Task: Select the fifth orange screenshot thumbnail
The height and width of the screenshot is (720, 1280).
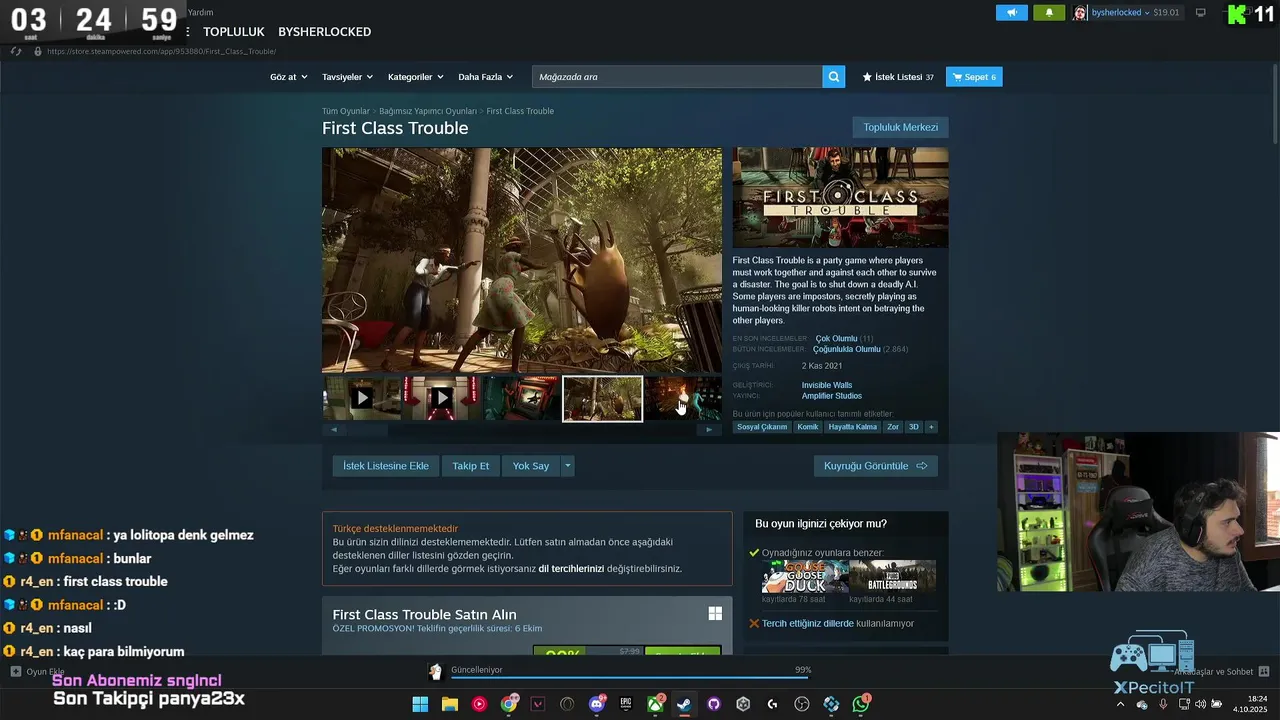Action: point(683,398)
